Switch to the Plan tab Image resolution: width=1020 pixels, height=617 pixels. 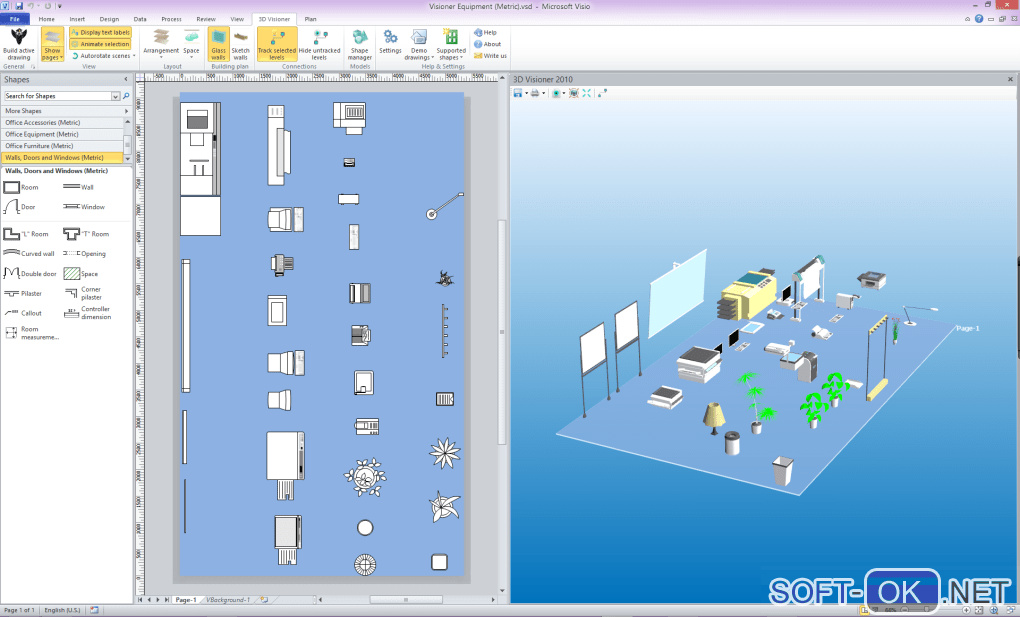(x=310, y=19)
